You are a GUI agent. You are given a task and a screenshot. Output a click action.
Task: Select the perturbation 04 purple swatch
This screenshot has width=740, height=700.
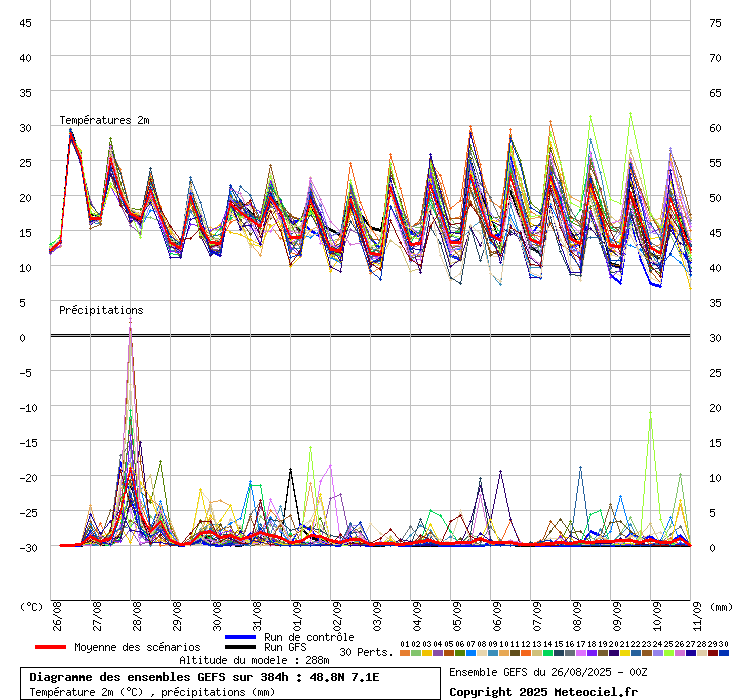click(438, 653)
